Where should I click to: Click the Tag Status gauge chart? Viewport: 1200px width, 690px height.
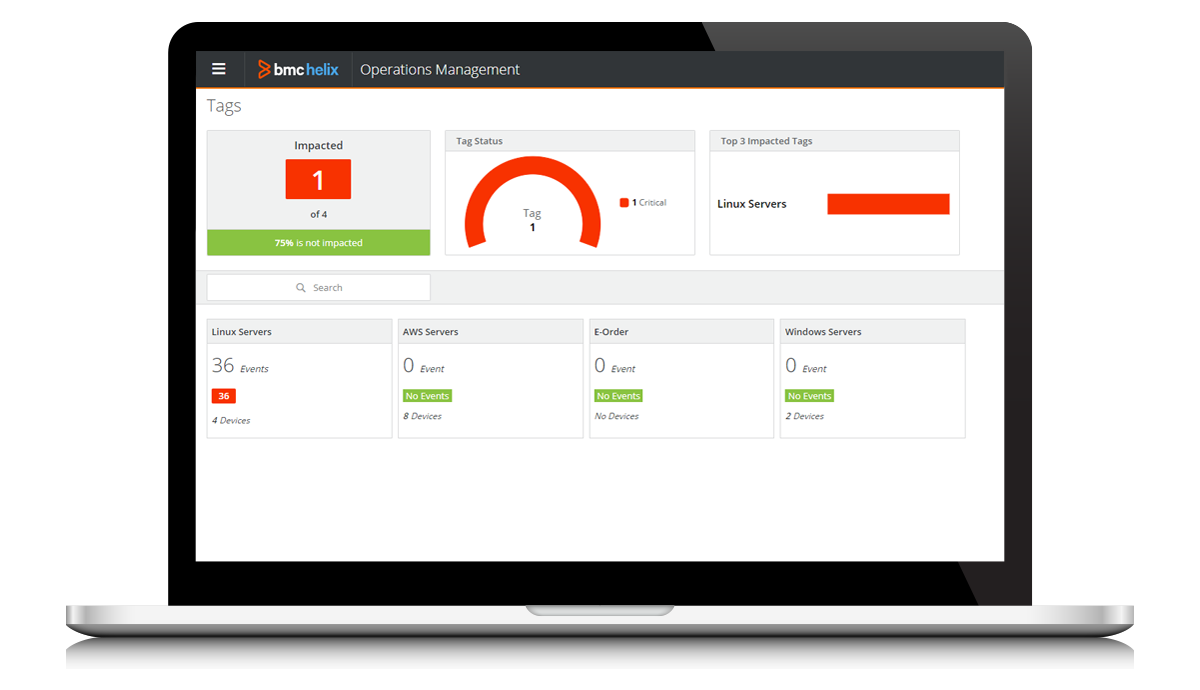click(532, 200)
